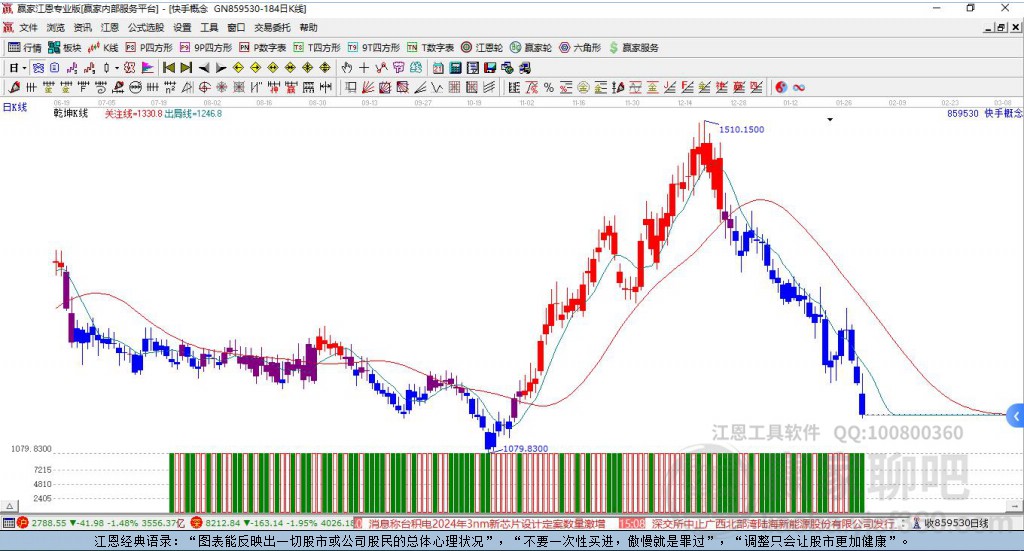Switch to K线 chart mode

tap(103, 47)
